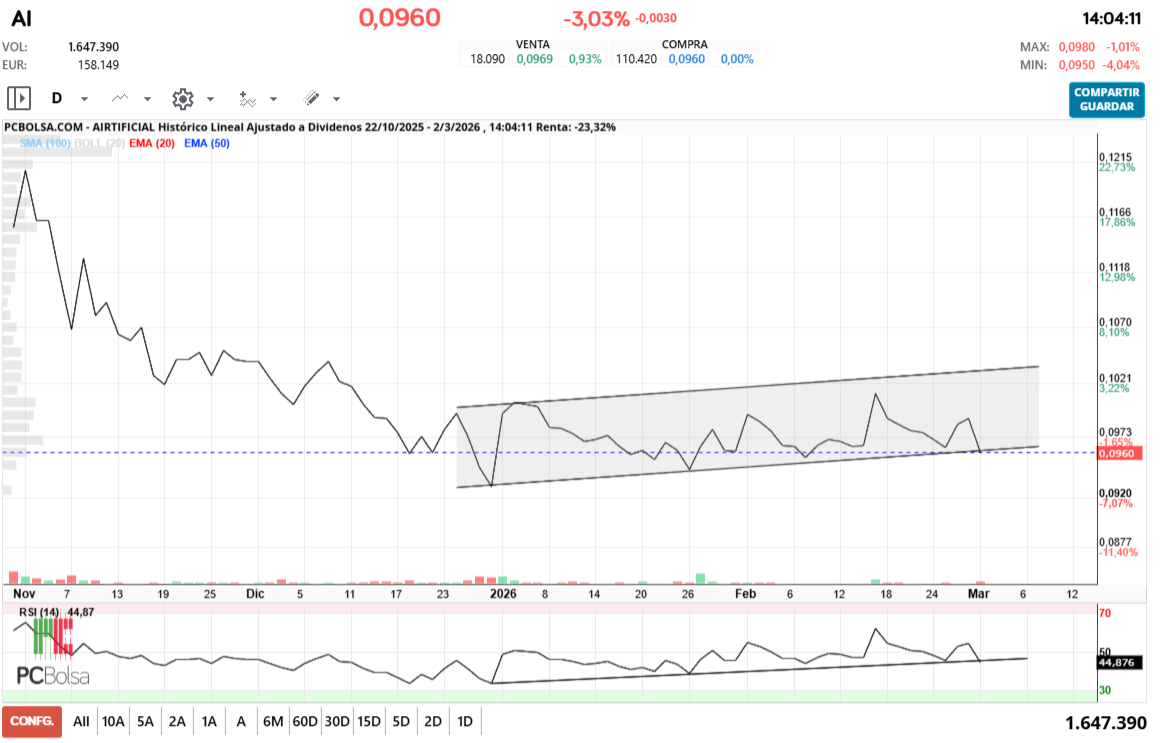Viewport: 1160px width, 743px height.
Task: Select the pencil drawing tool
Action: click(311, 98)
